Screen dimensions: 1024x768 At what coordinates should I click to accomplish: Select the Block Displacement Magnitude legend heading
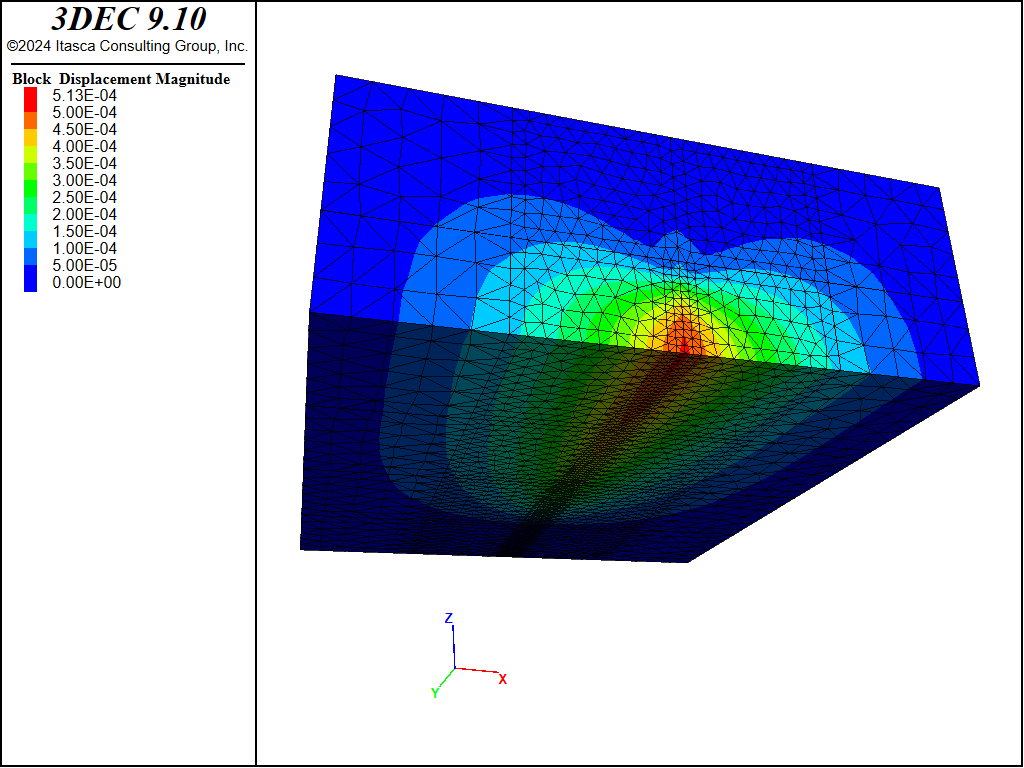(x=121, y=79)
